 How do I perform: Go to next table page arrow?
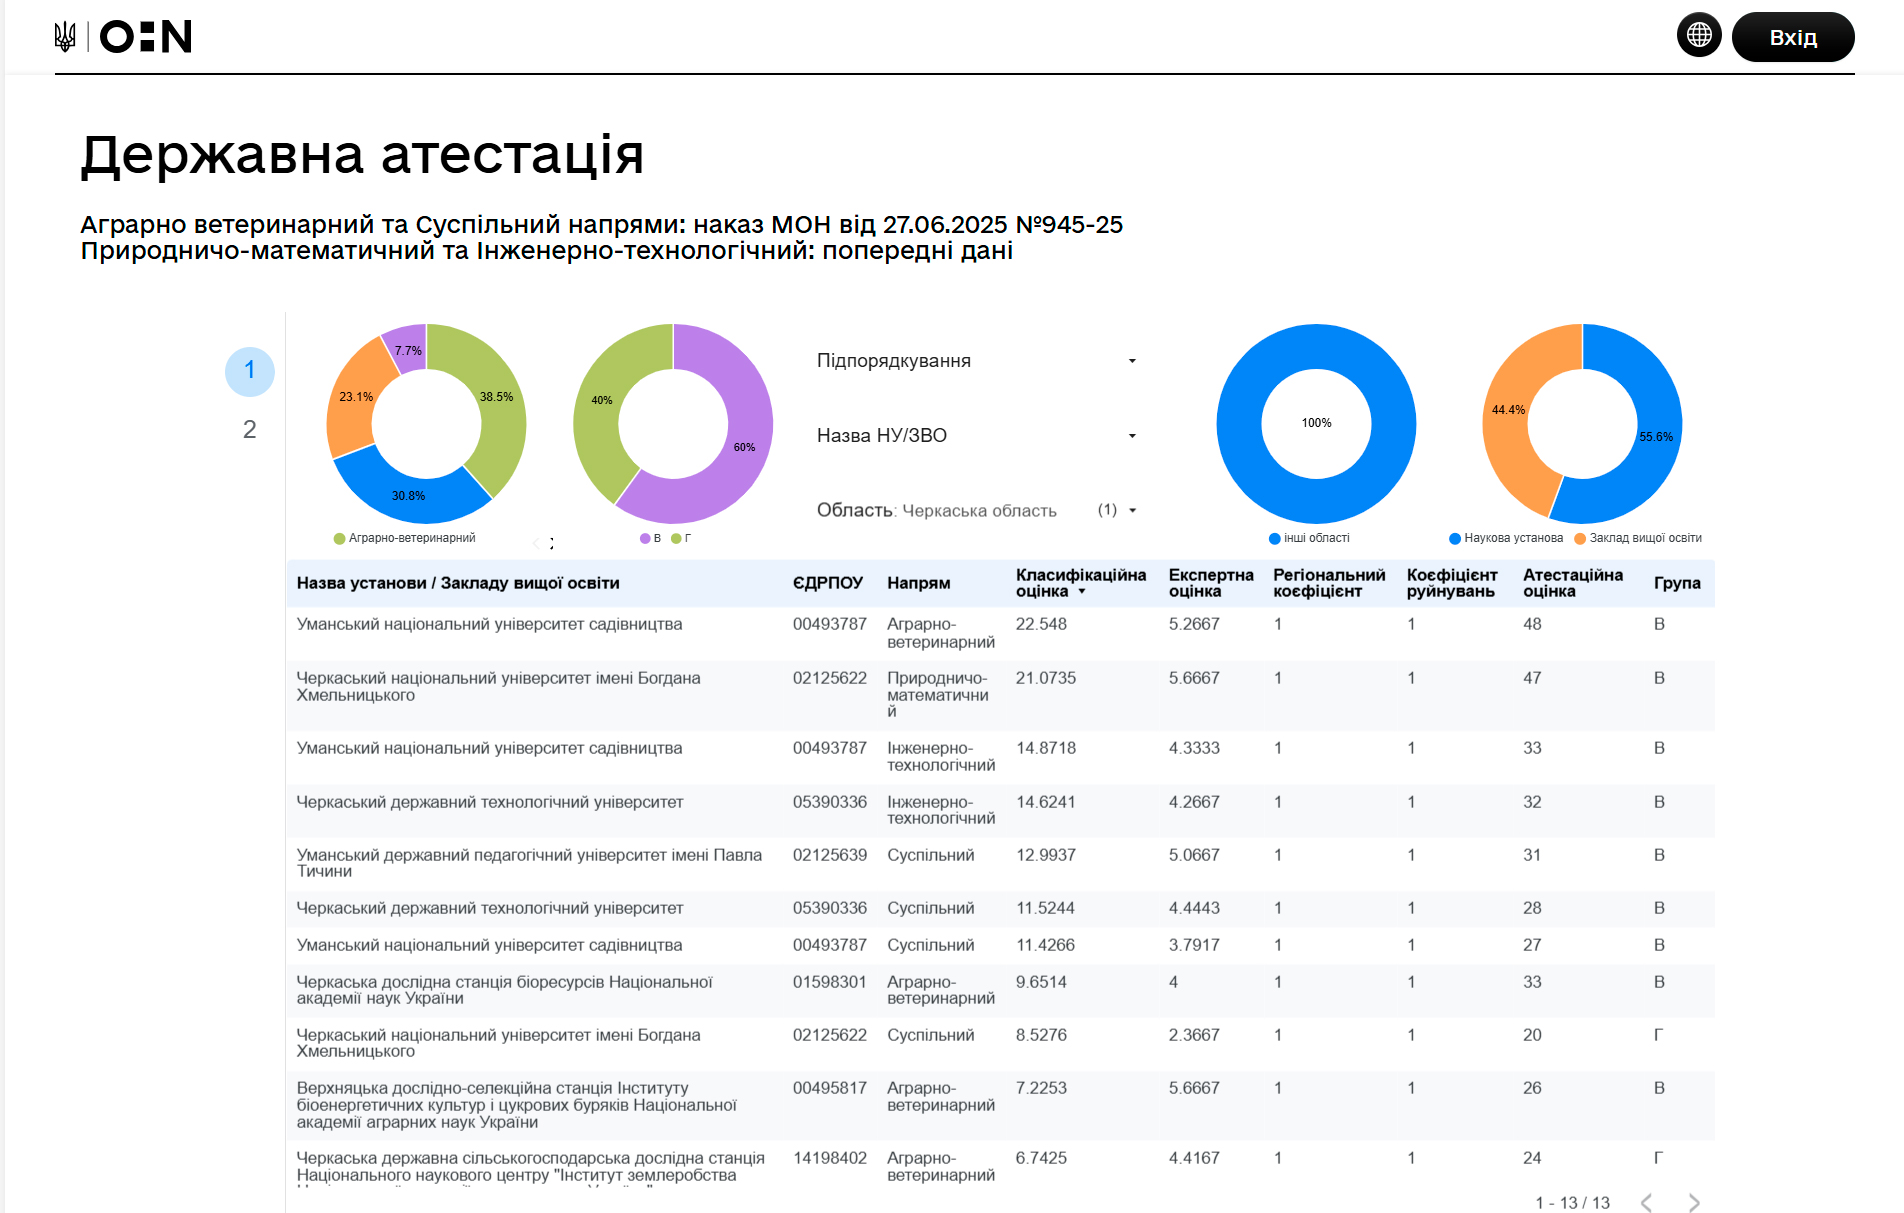click(x=1694, y=1202)
